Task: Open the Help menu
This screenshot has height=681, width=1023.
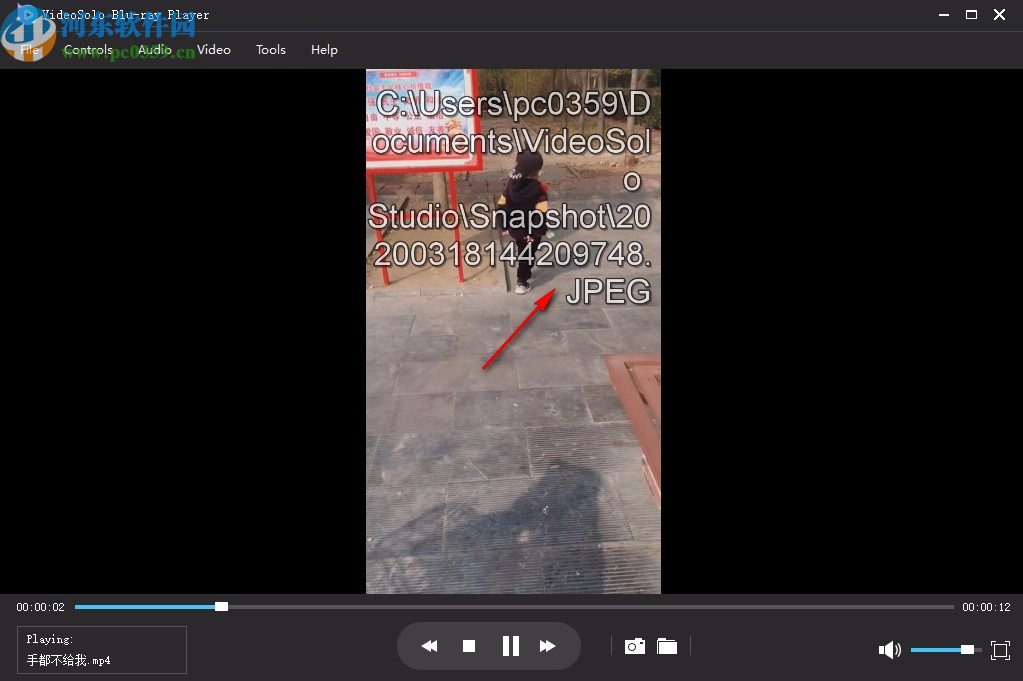Action: [324, 49]
